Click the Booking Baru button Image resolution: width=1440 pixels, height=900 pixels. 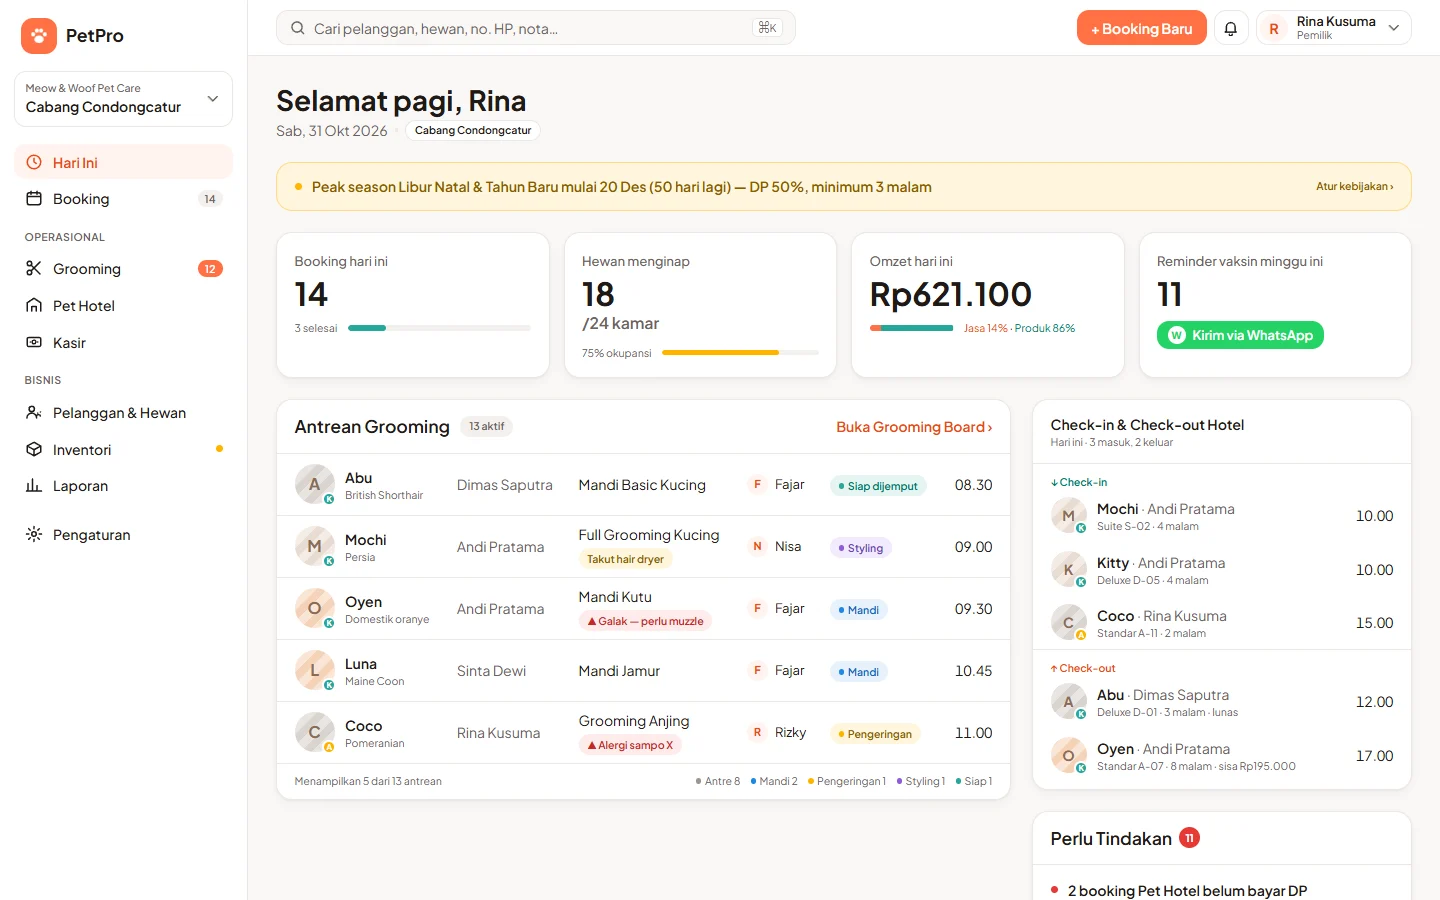1142,28
